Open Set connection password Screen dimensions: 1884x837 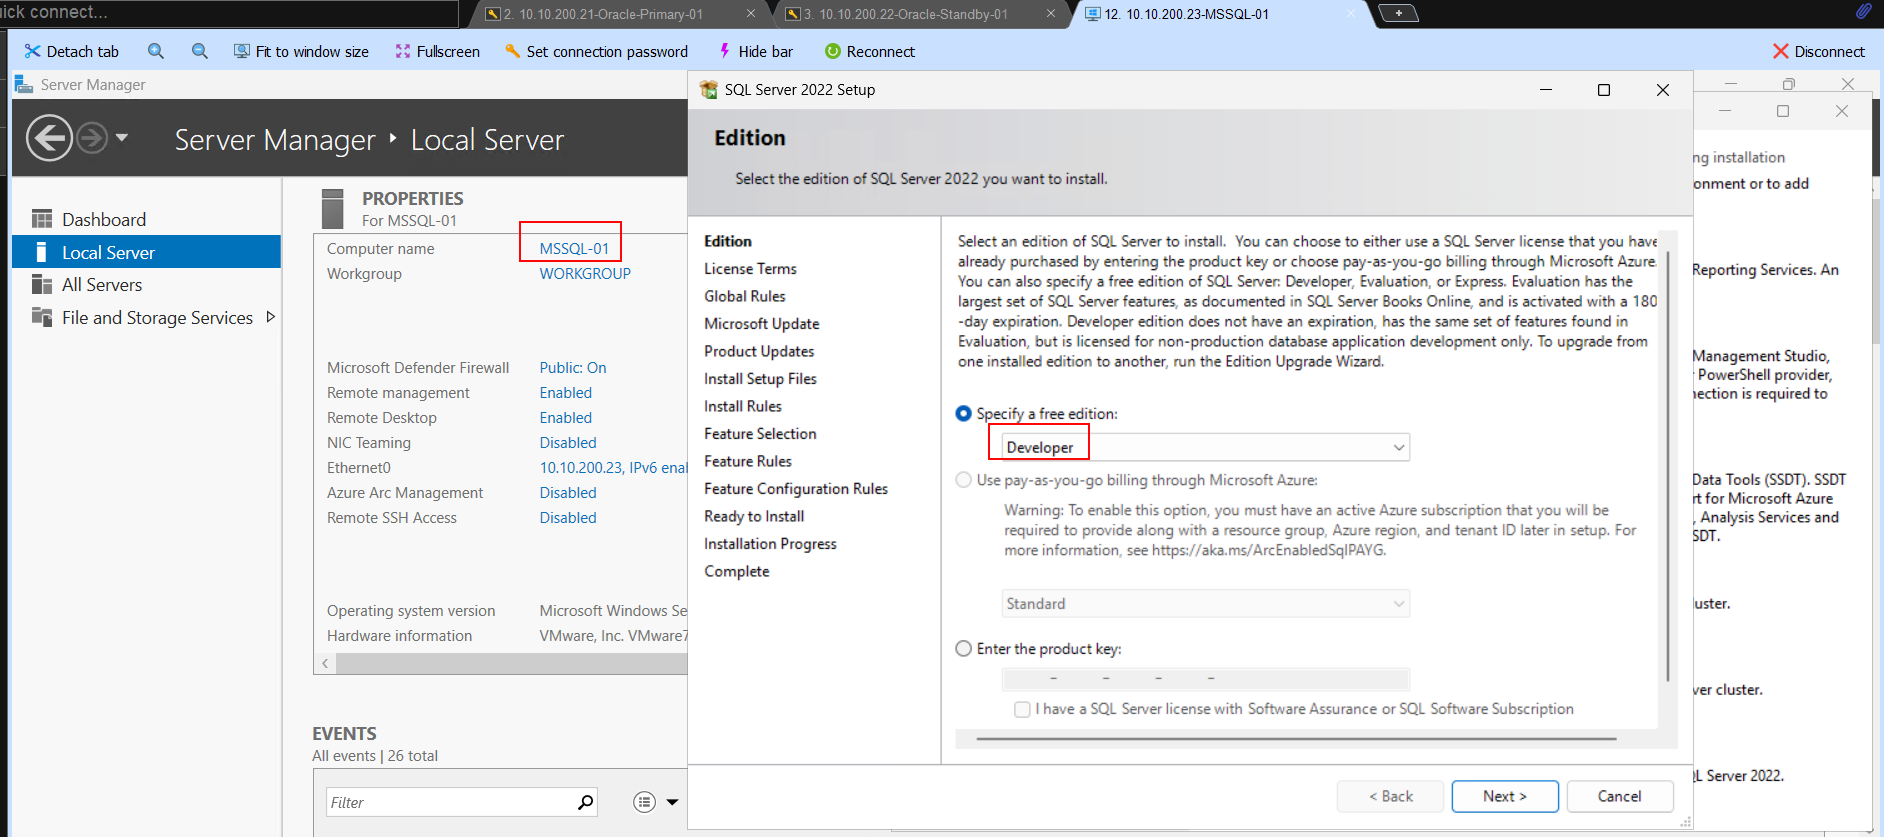pyautogui.click(x=596, y=51)
